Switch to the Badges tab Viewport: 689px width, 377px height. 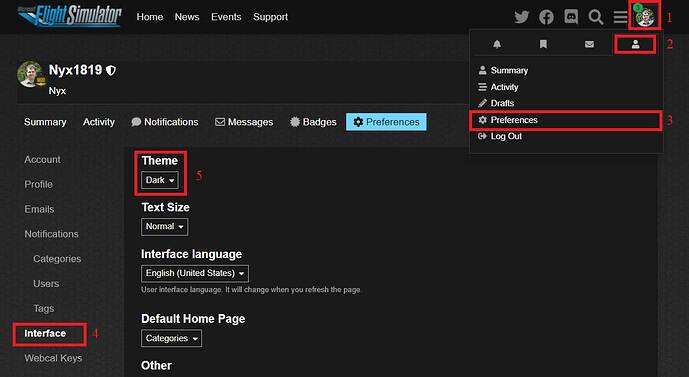(313, 122)
